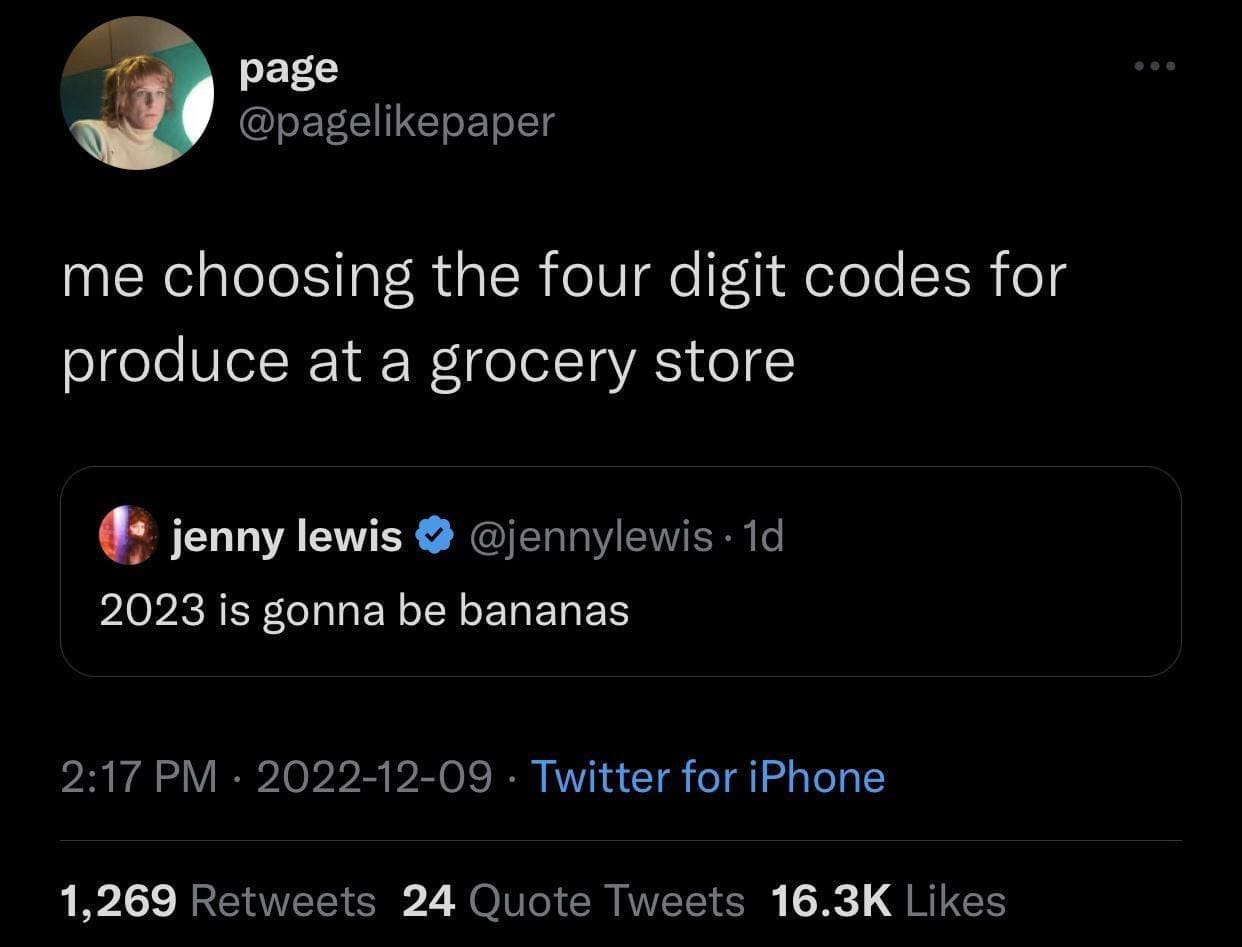Viewport: 1242px width, 947px height.
Task: Click jenny lewis's small profile avatar
Action: (128, 536)
